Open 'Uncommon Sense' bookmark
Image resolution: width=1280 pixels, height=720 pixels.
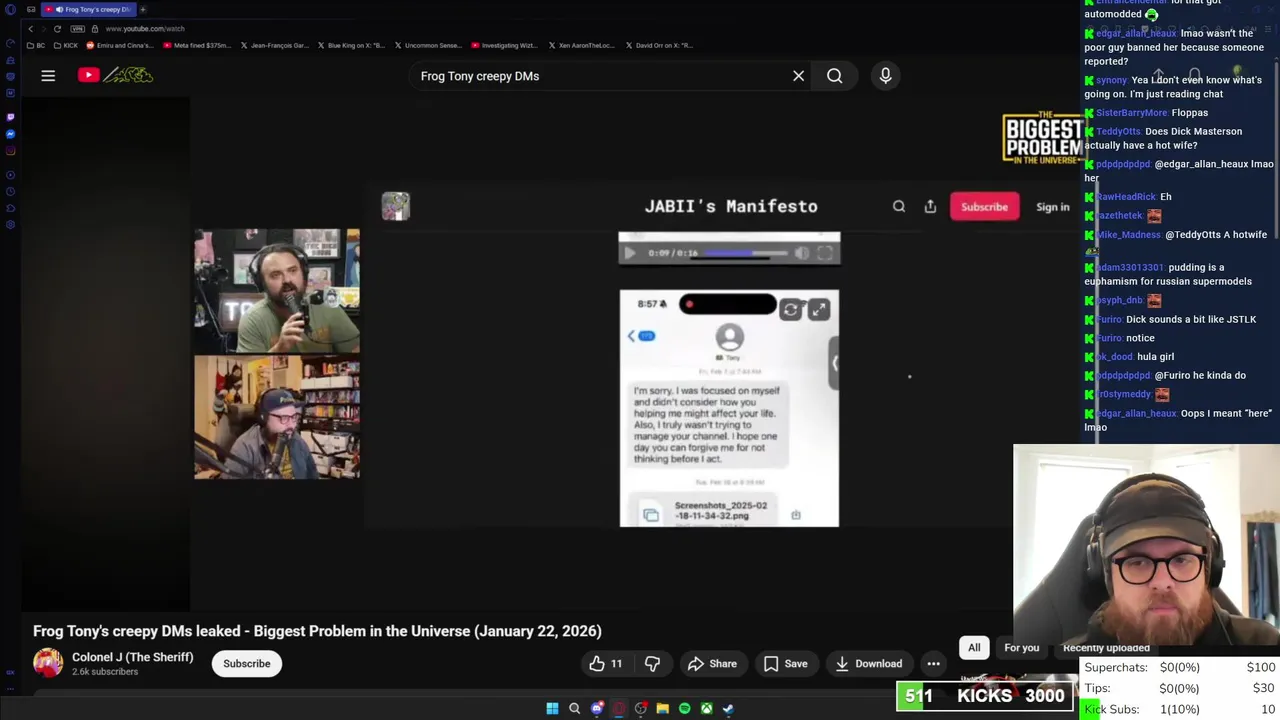tap(428, 45)
